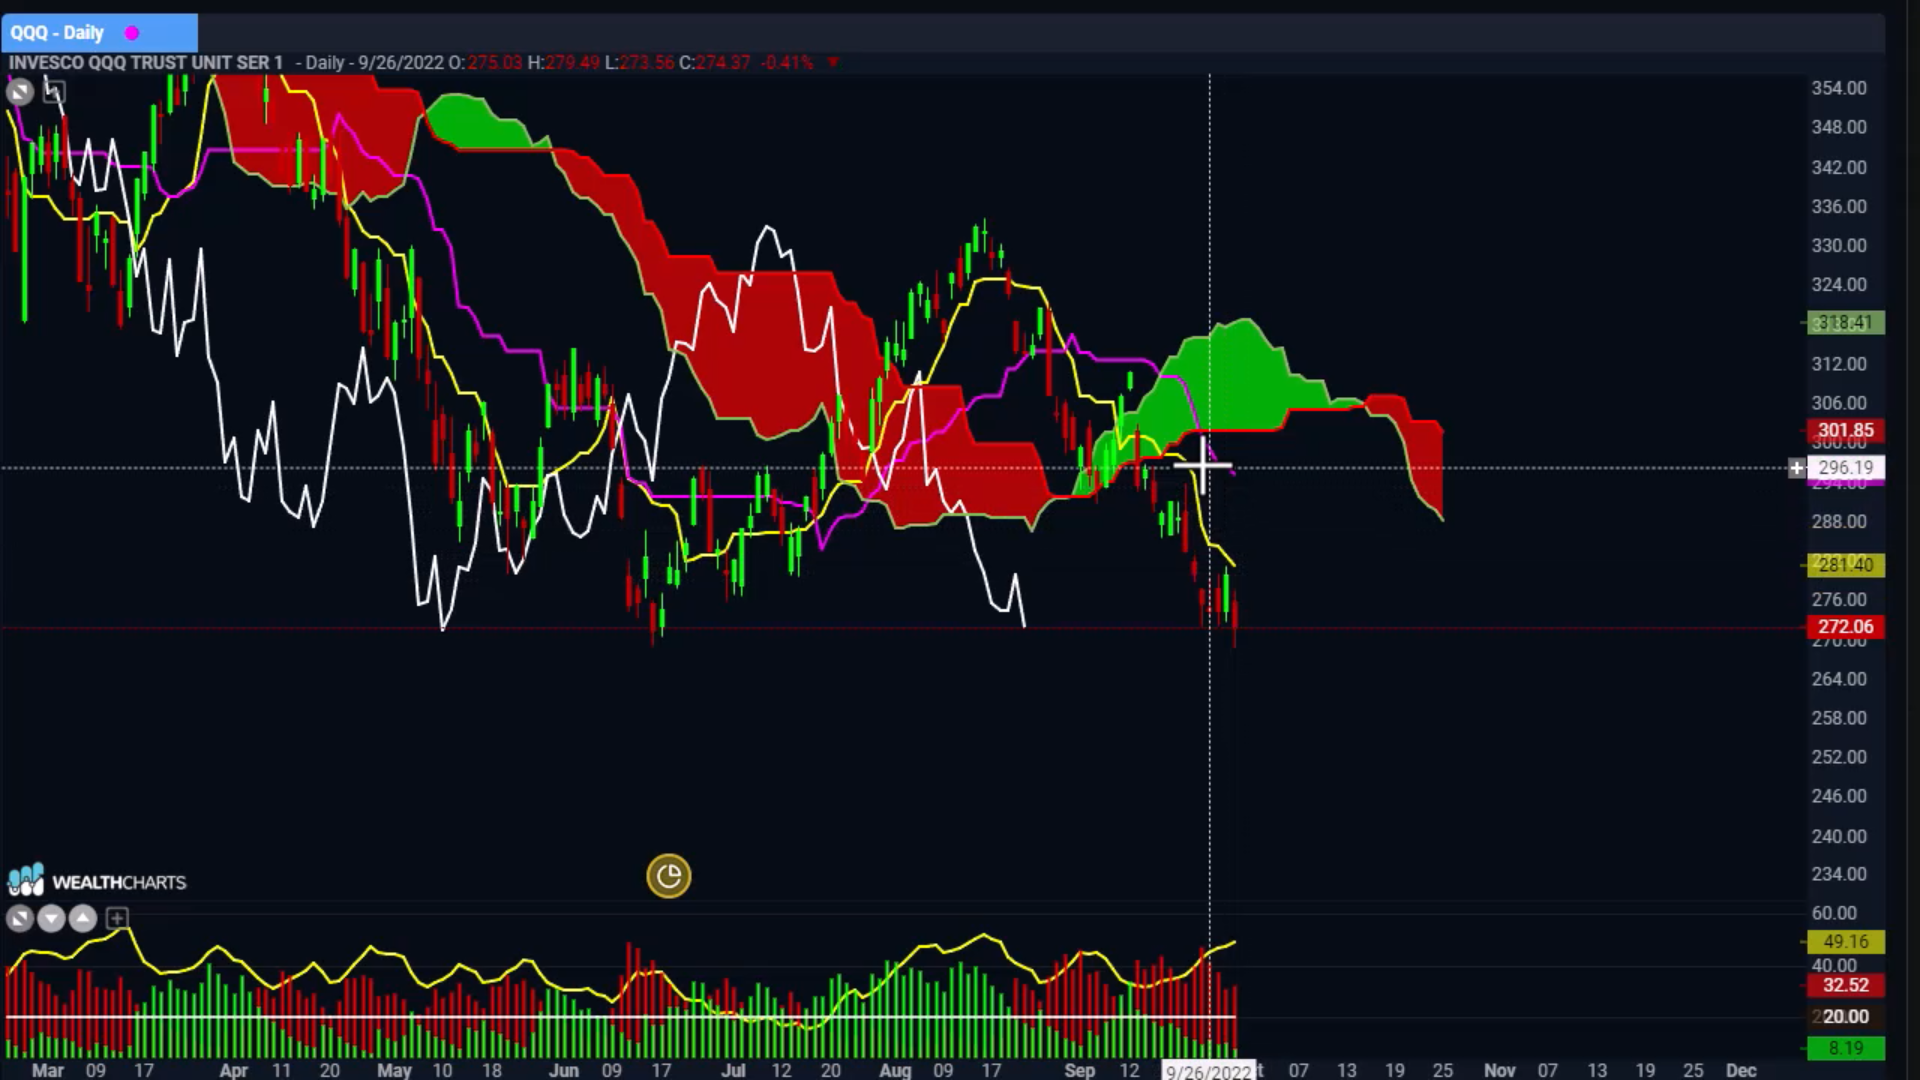Viewport: 1920px width, 1080px height.
Task: Click the 296.19 crosshair price label
Action: 1845,467
